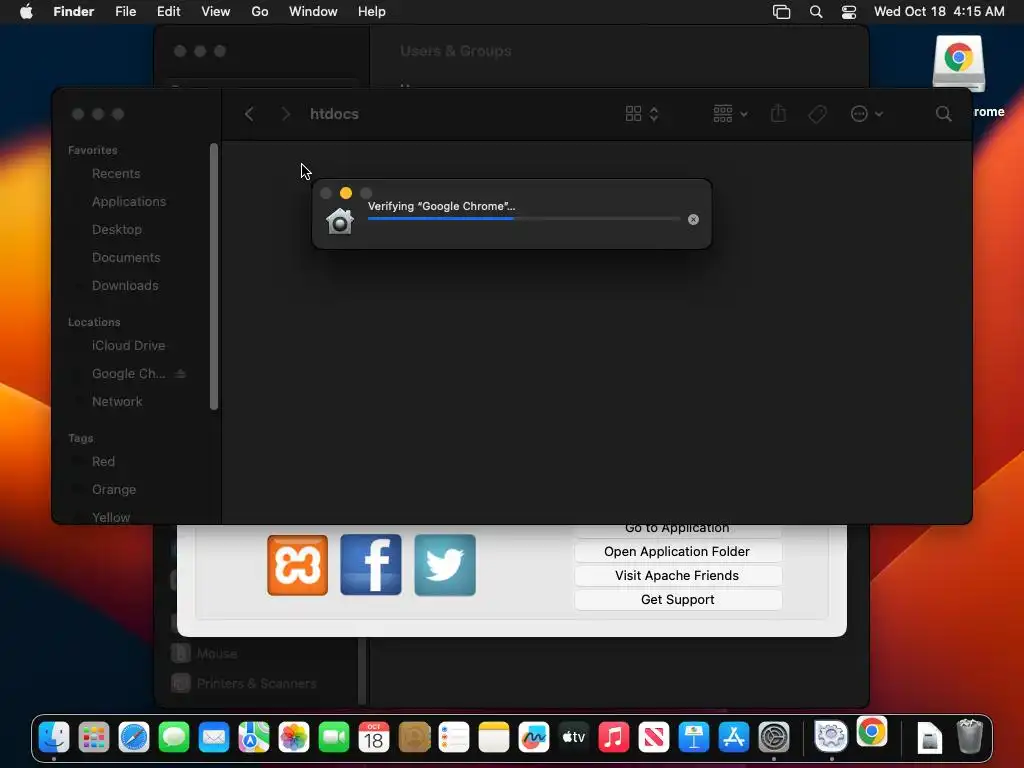Open the File menu
This screenshot has width=1024, height=768.
(125, 12)
